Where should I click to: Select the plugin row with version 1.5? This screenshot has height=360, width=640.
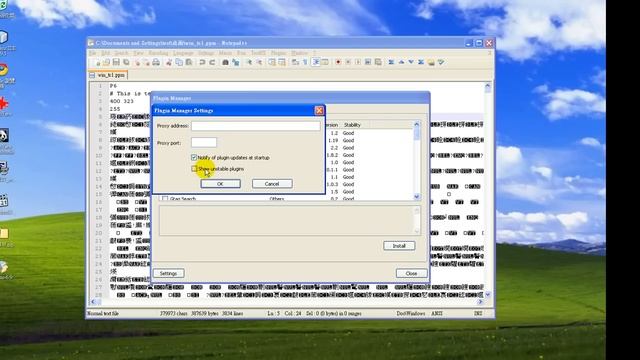pyautogui.click(x=369, y=191)
